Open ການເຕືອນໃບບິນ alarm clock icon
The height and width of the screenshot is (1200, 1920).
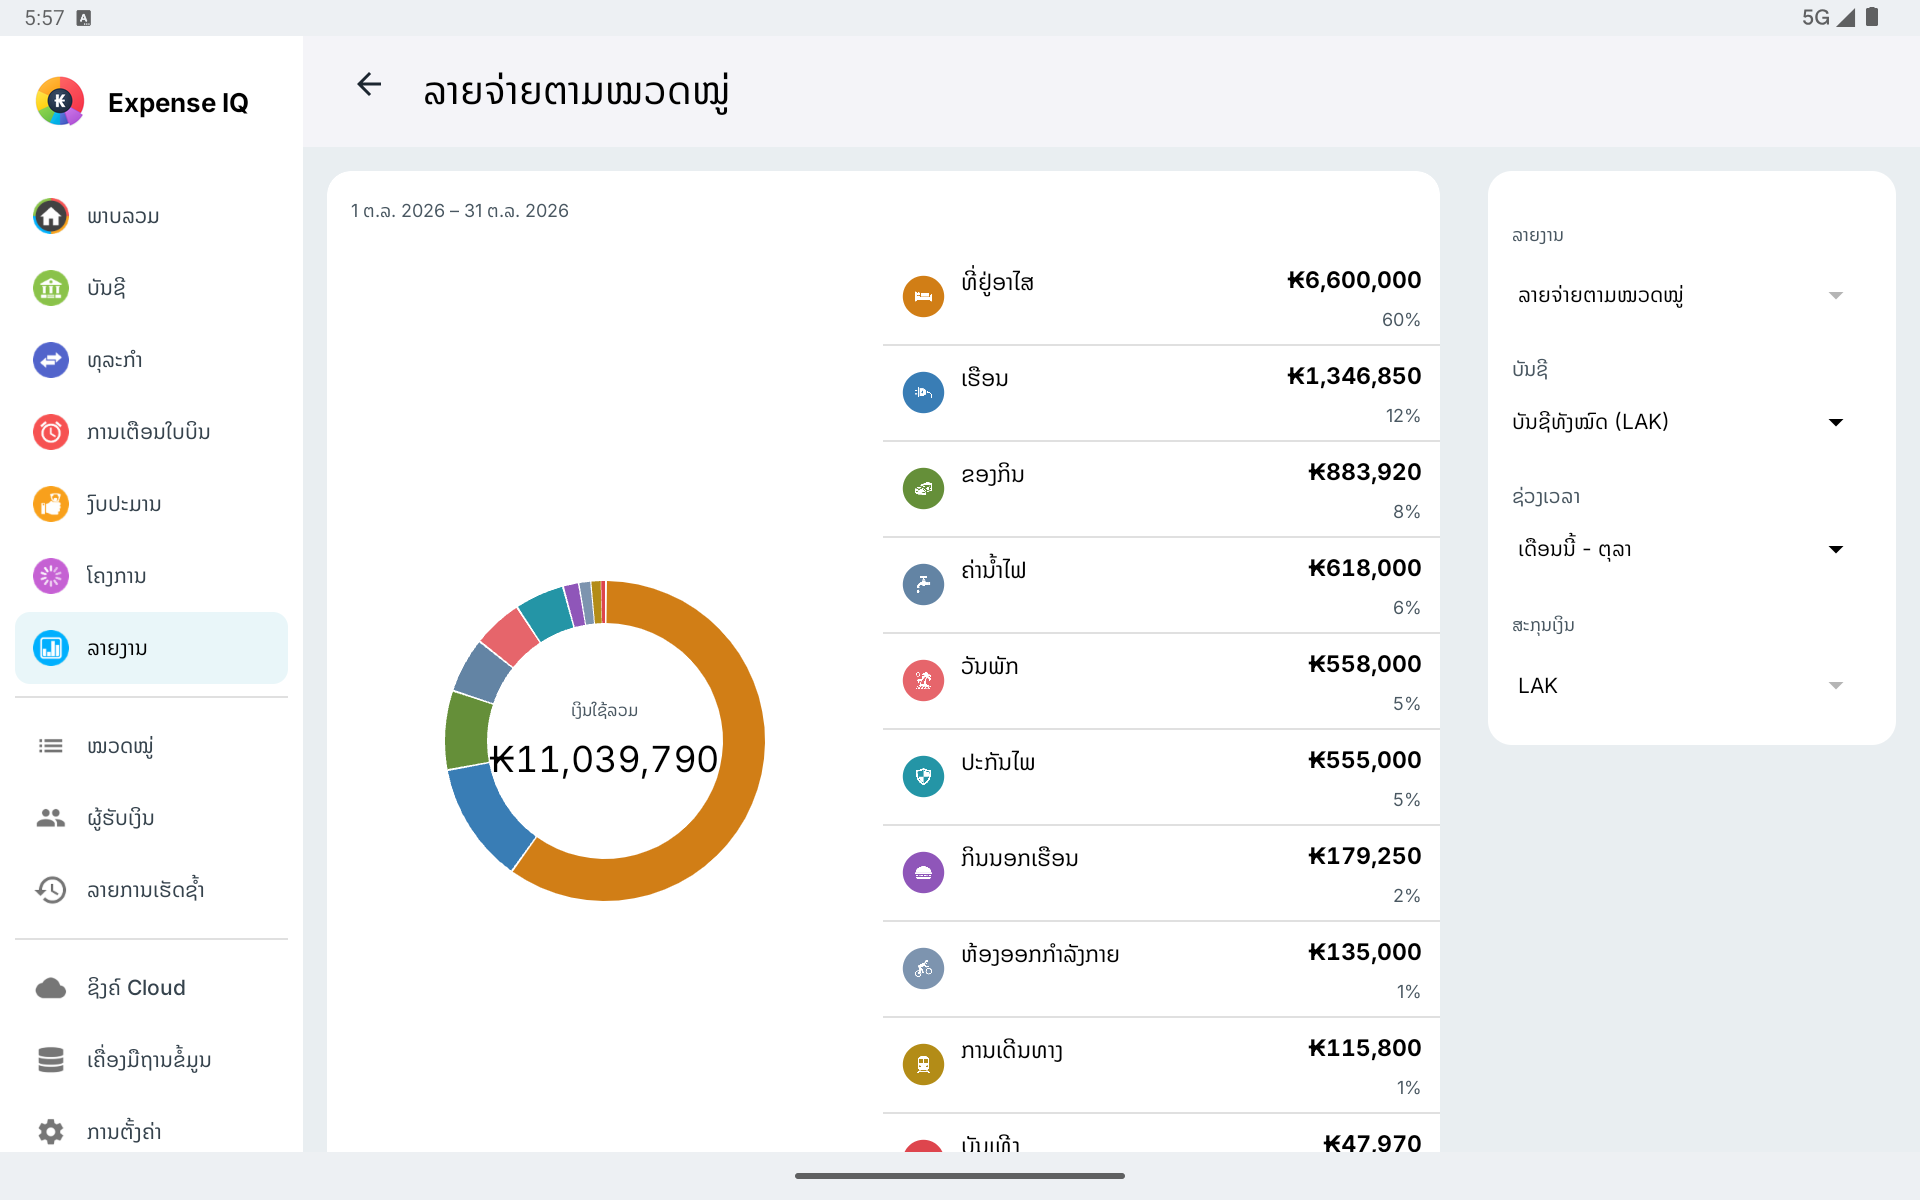pyautogui.click(x=51, y=432)
